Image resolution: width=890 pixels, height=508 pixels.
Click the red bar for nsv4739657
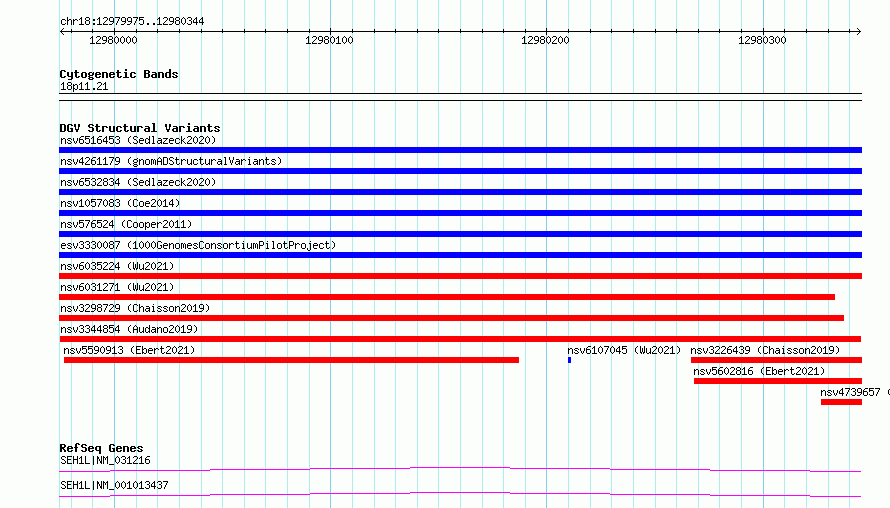(x=841, y=402)
